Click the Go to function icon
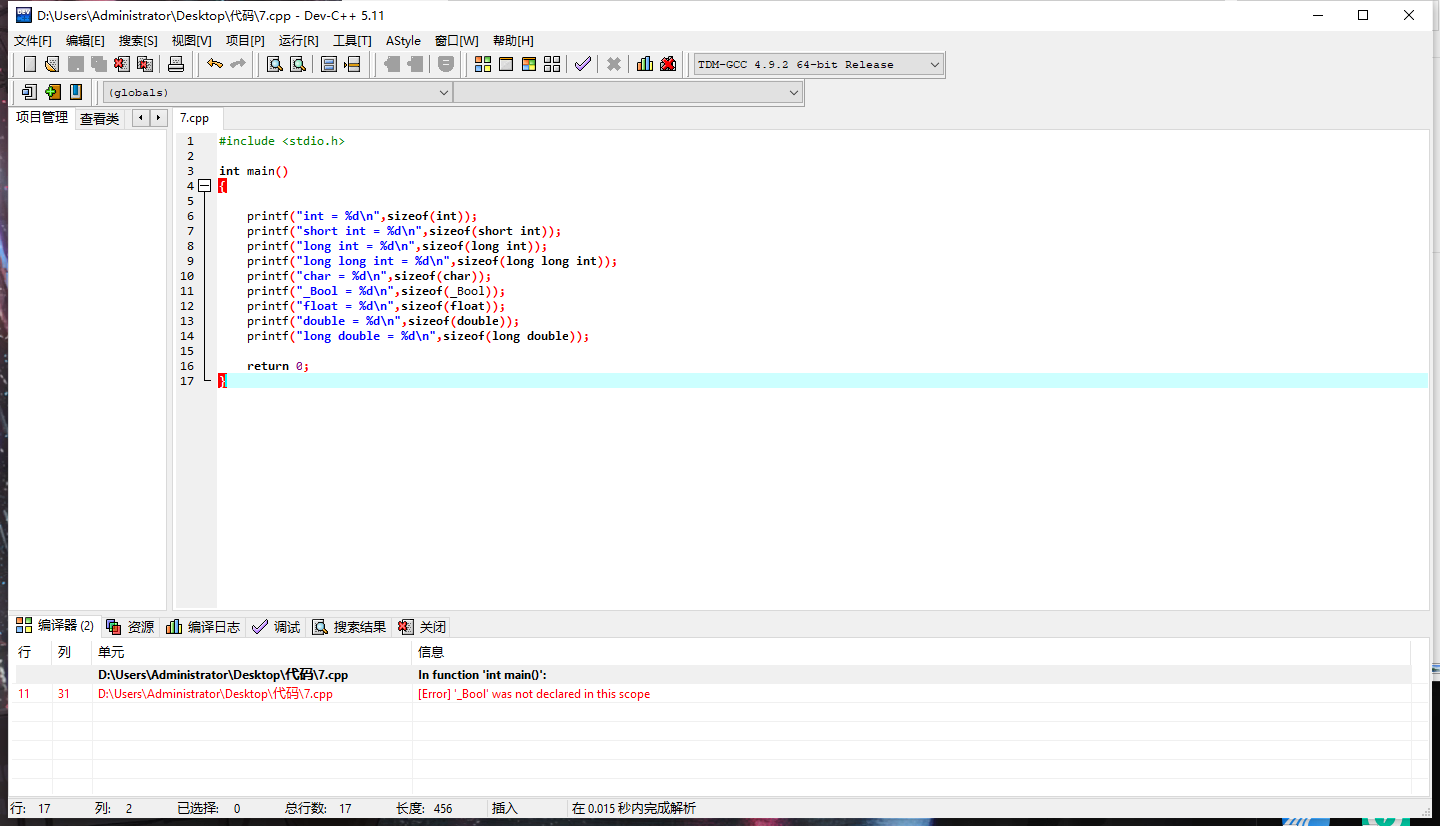The image size is (1440, 826). pos(329,64)
